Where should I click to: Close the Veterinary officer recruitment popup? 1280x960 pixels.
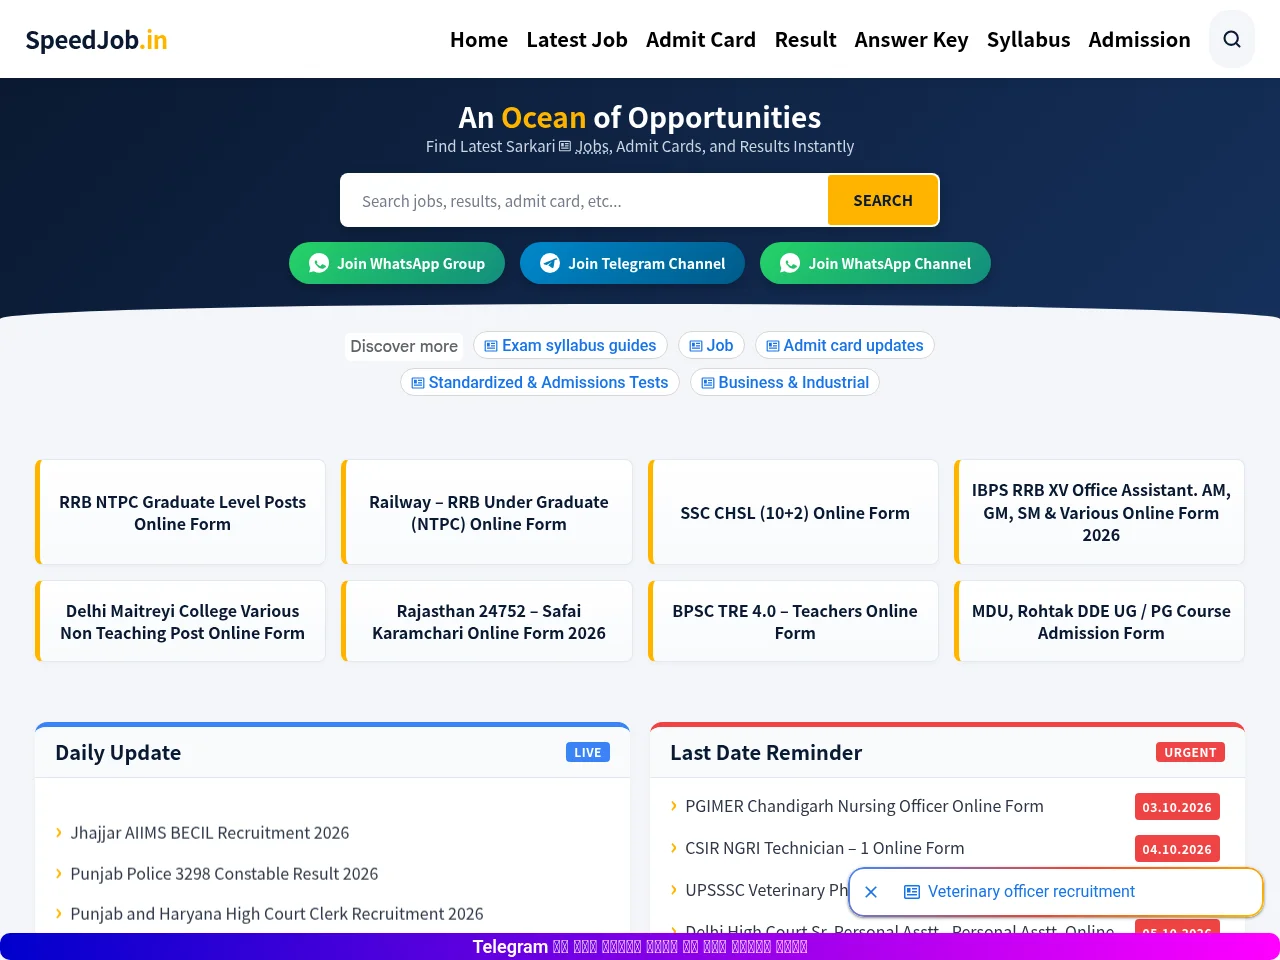tap(871, 892)
